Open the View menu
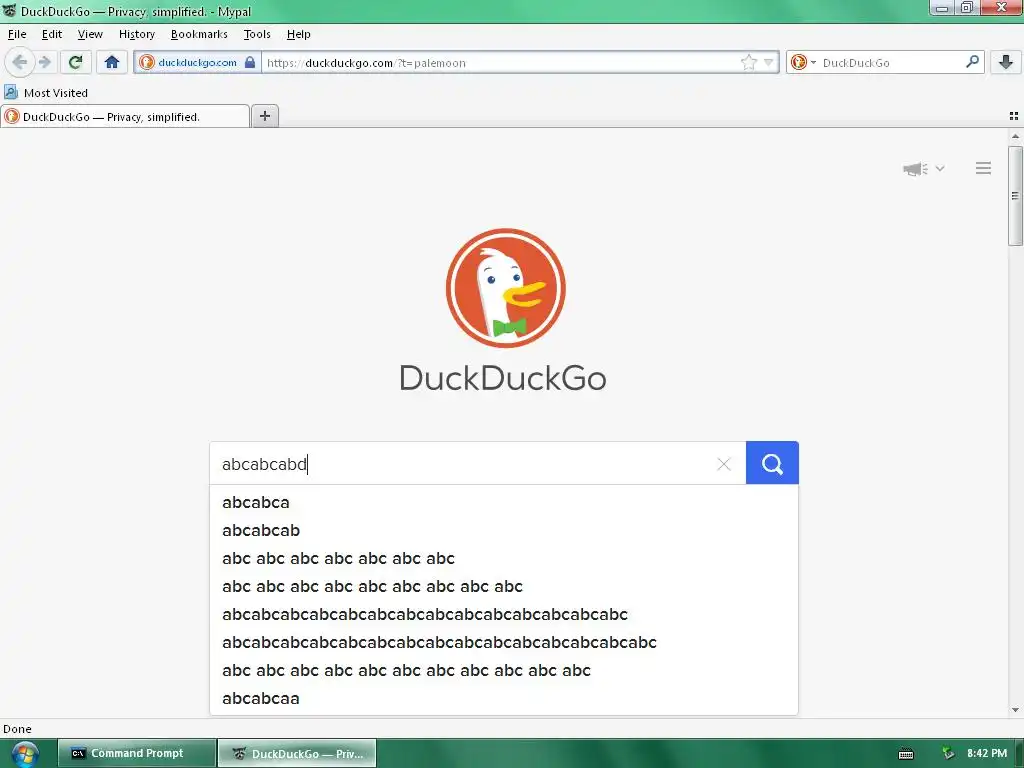 [90, 34]
